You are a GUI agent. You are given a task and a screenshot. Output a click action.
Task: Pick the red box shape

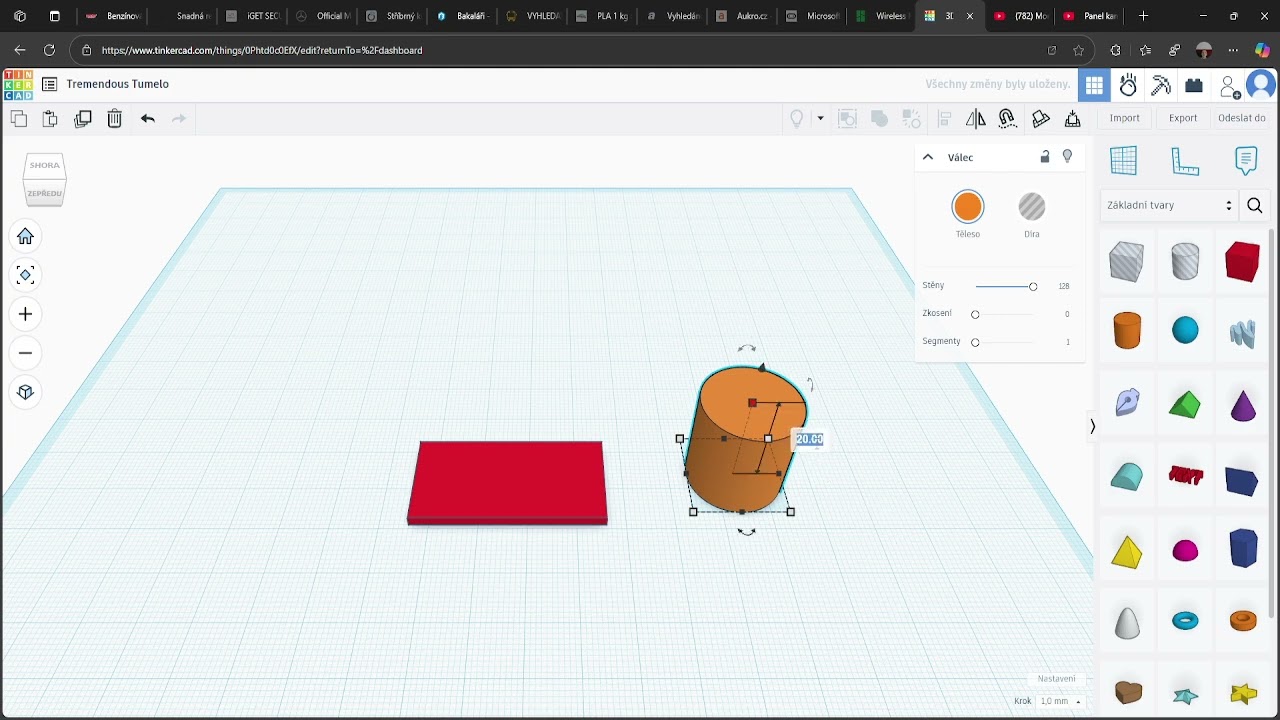1242,262
